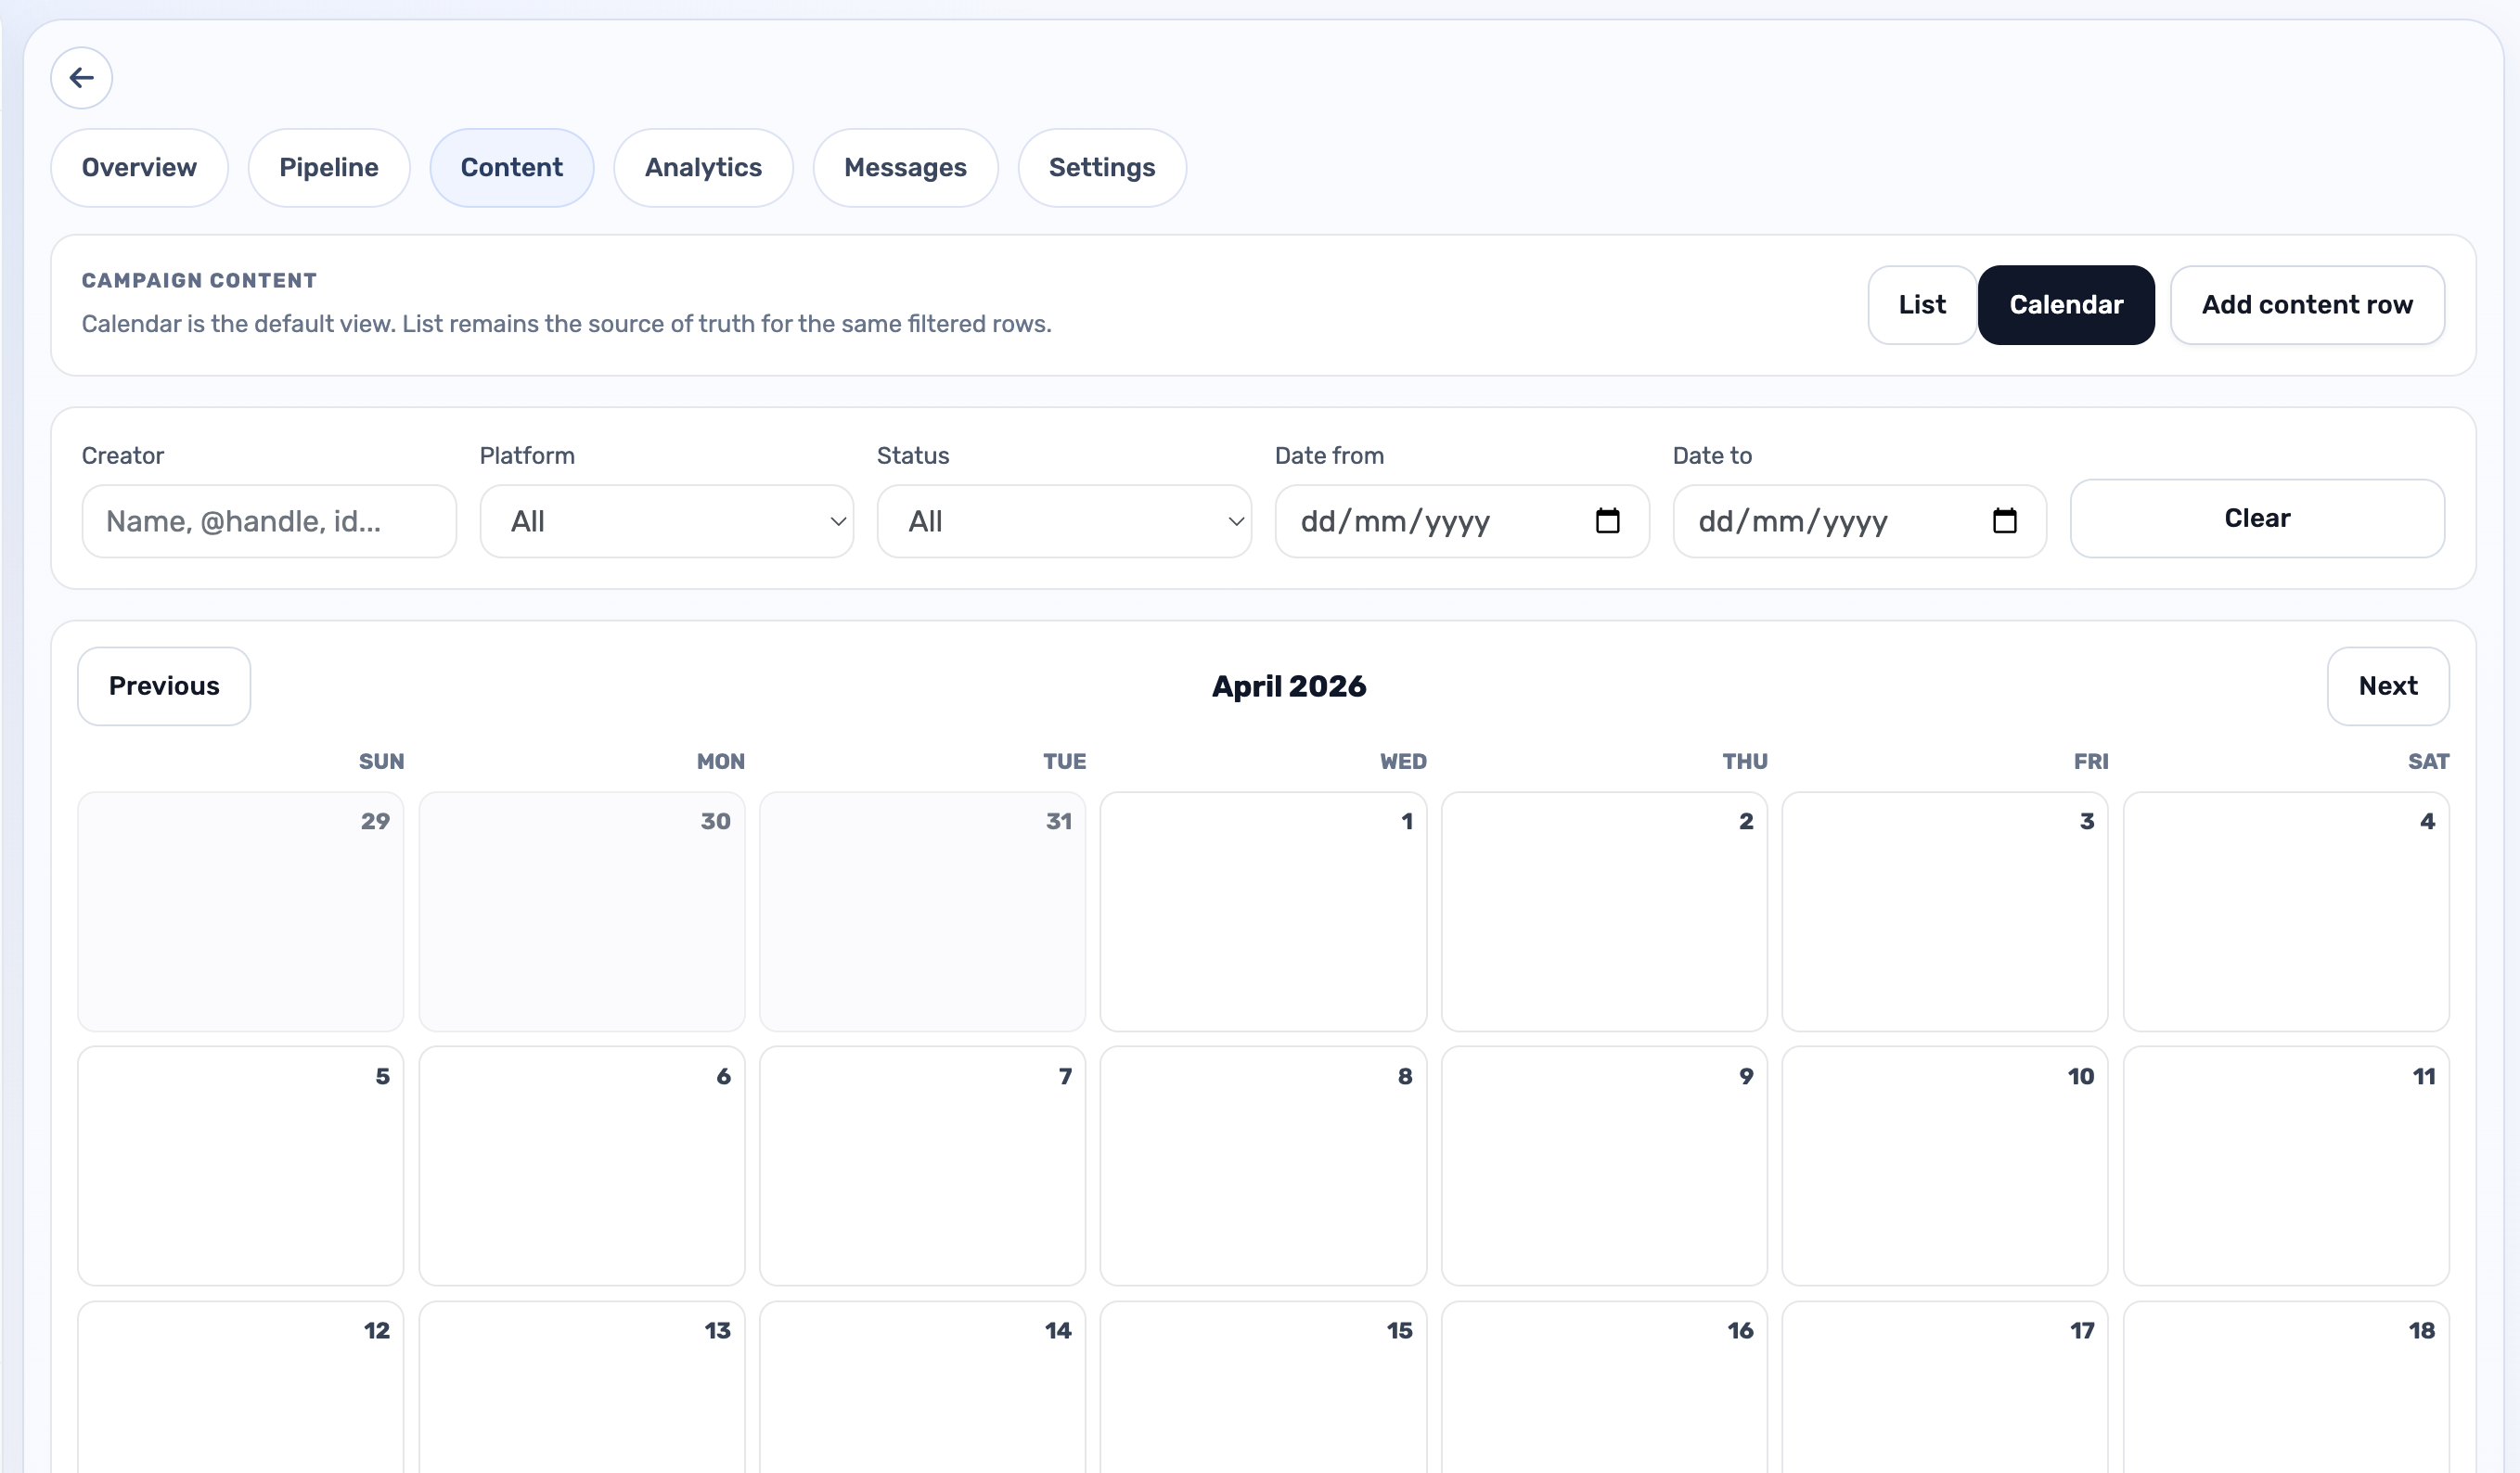Switch to the Analytics tab
2520x1473 pixels.
(703, 167)
